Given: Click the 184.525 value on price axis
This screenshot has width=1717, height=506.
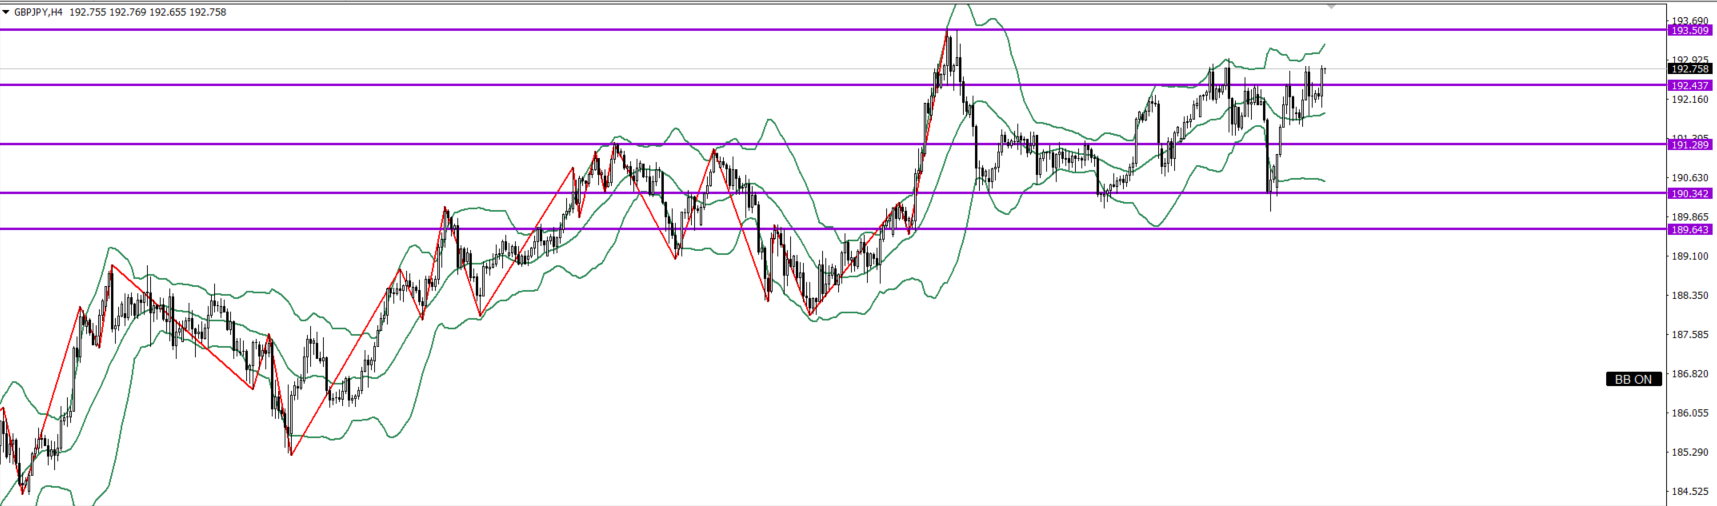Looking at the screenshot, I should coord(1689,491).
